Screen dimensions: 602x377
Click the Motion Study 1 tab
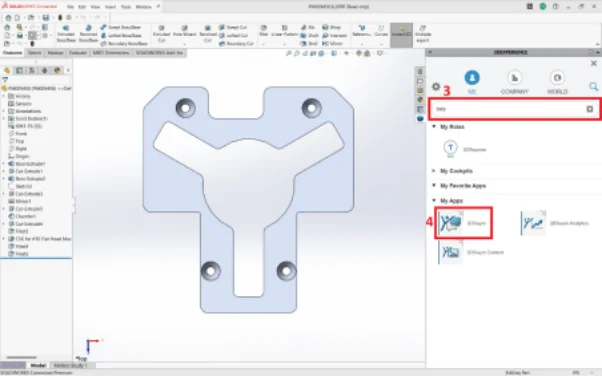point(70,365)
